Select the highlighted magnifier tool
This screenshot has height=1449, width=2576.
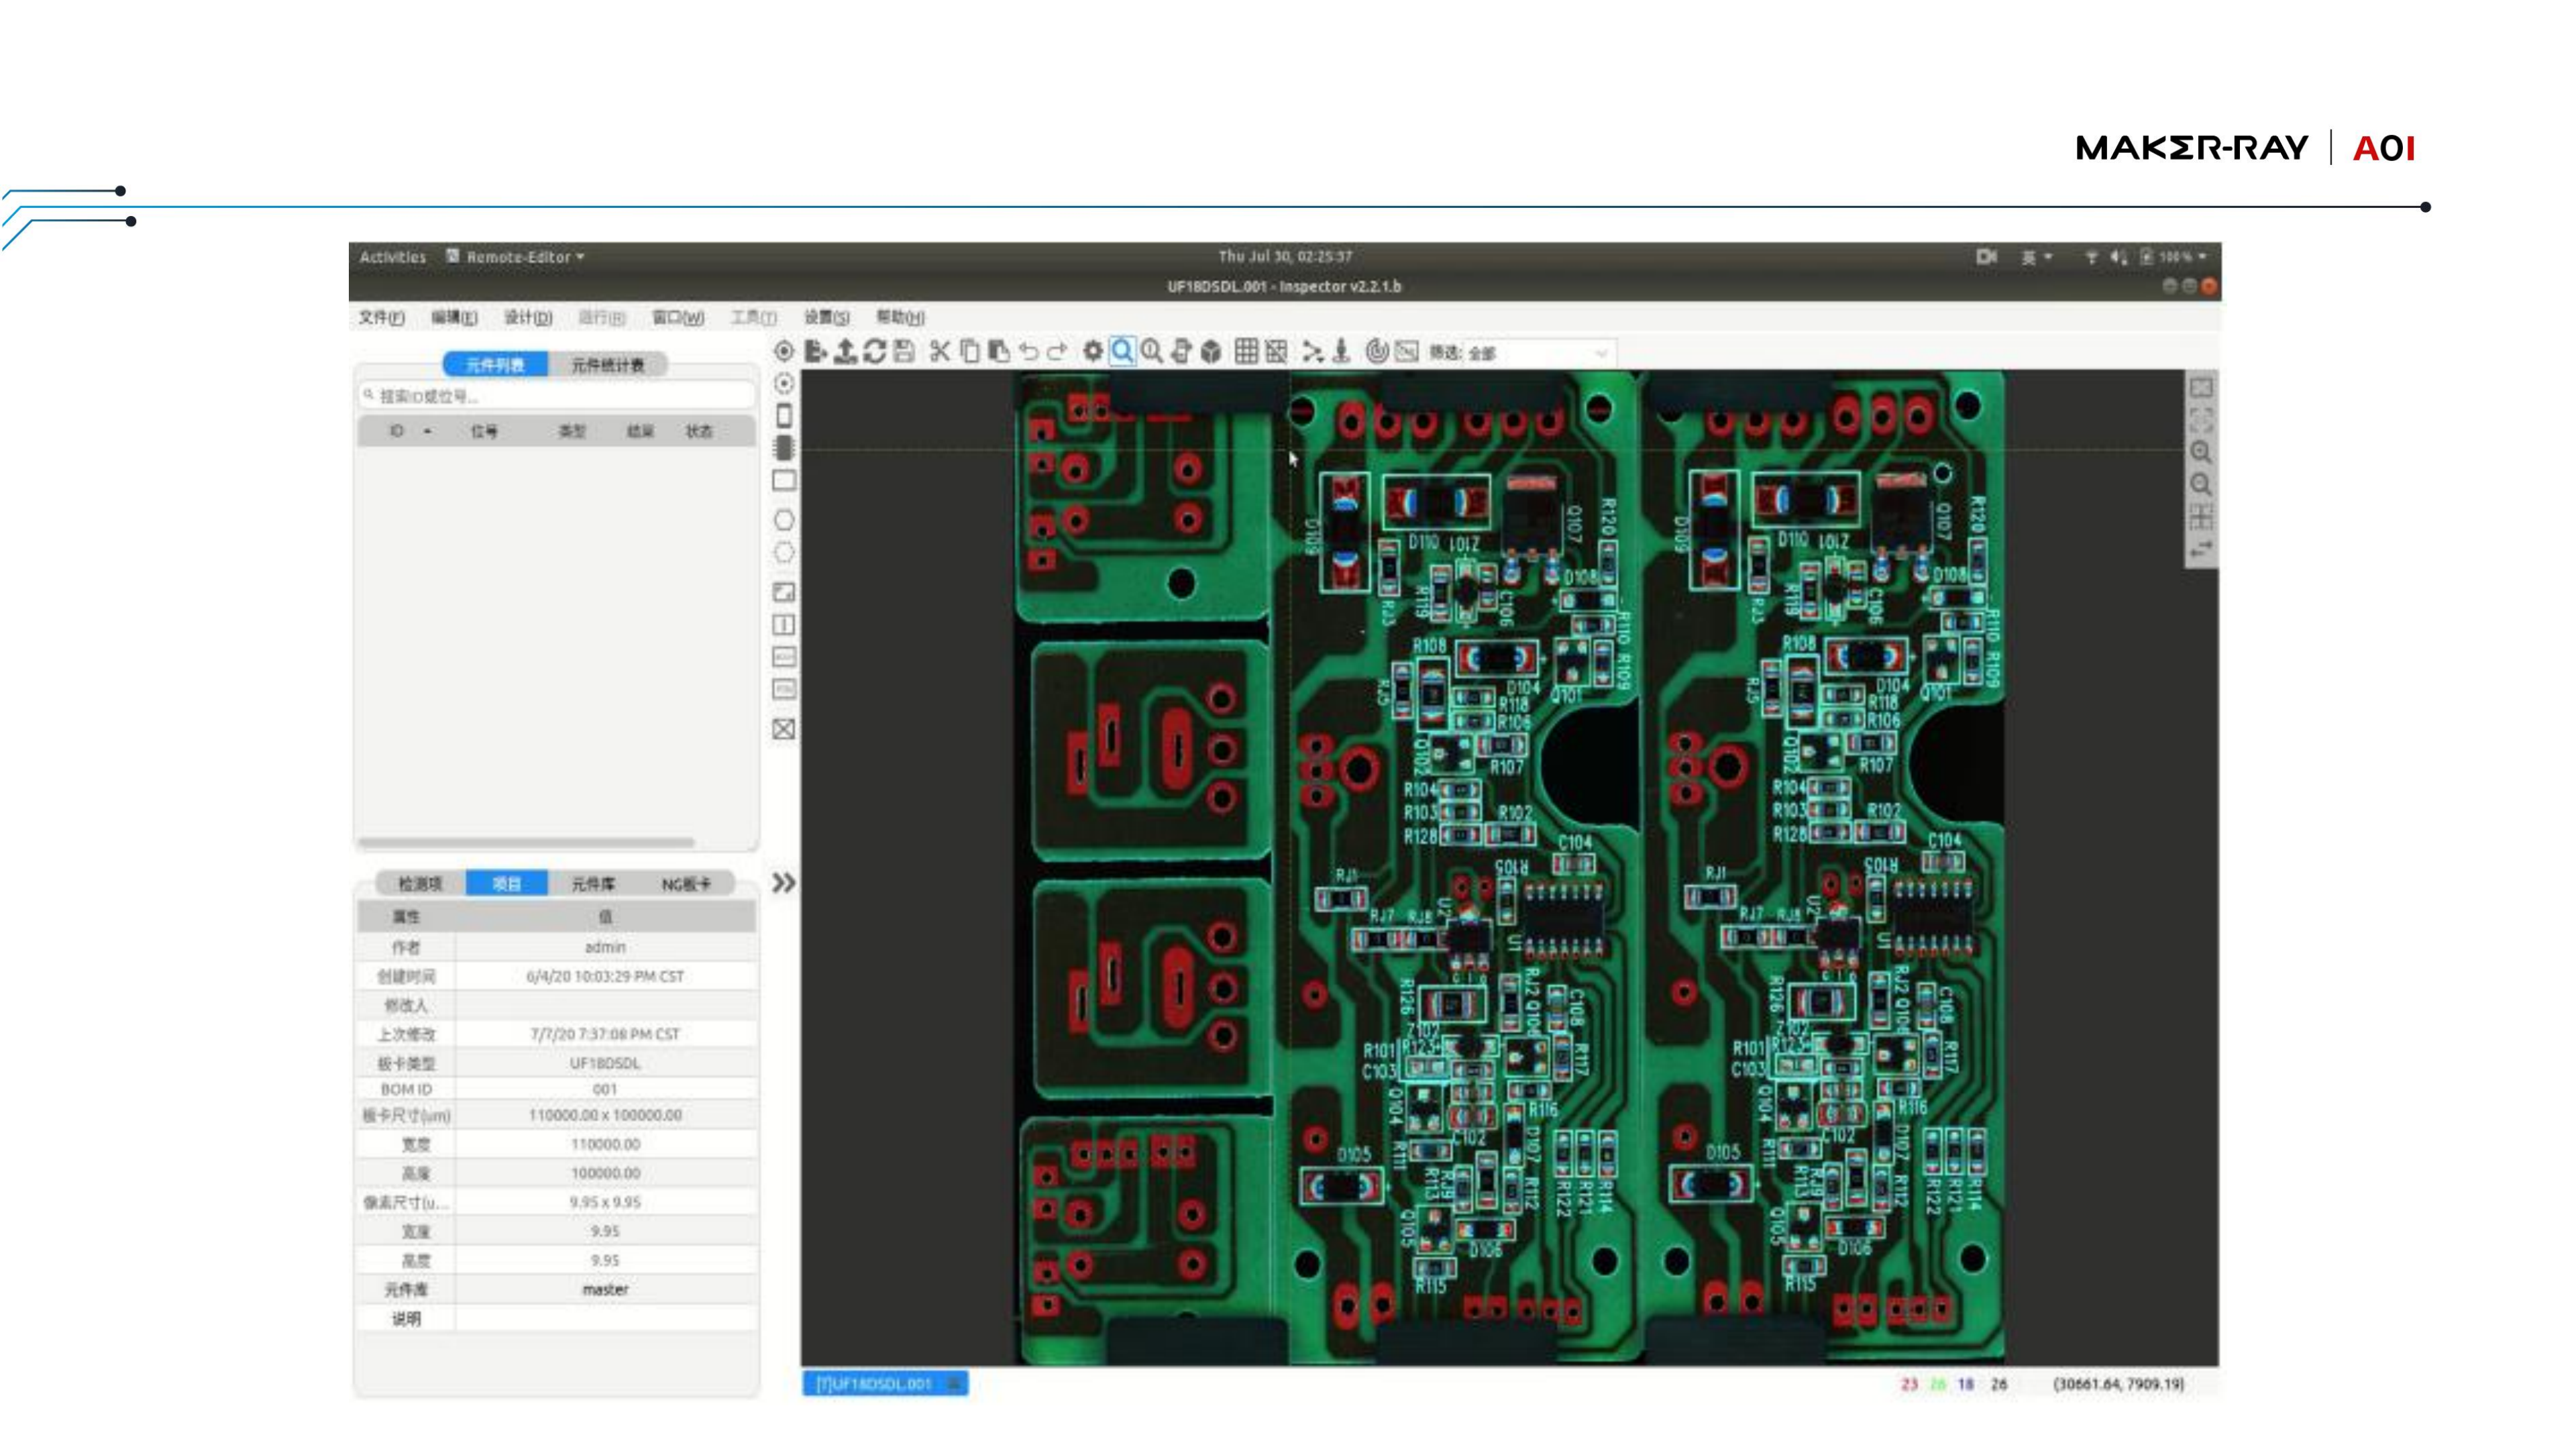click(1122, 351)
